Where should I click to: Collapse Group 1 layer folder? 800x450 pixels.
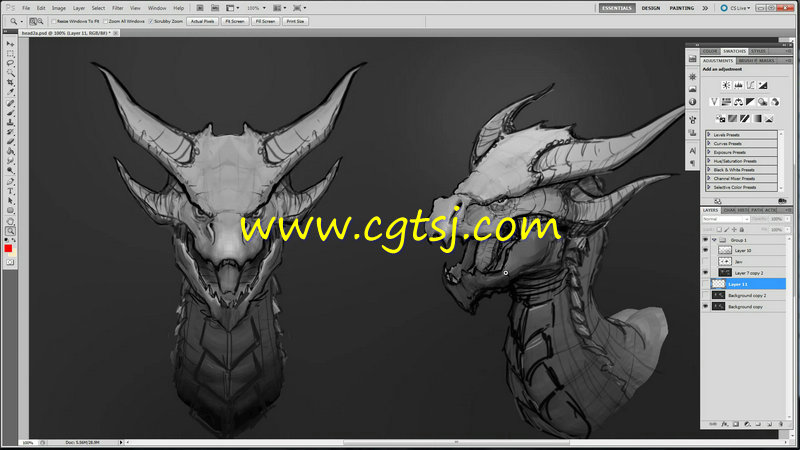(714, 240)
